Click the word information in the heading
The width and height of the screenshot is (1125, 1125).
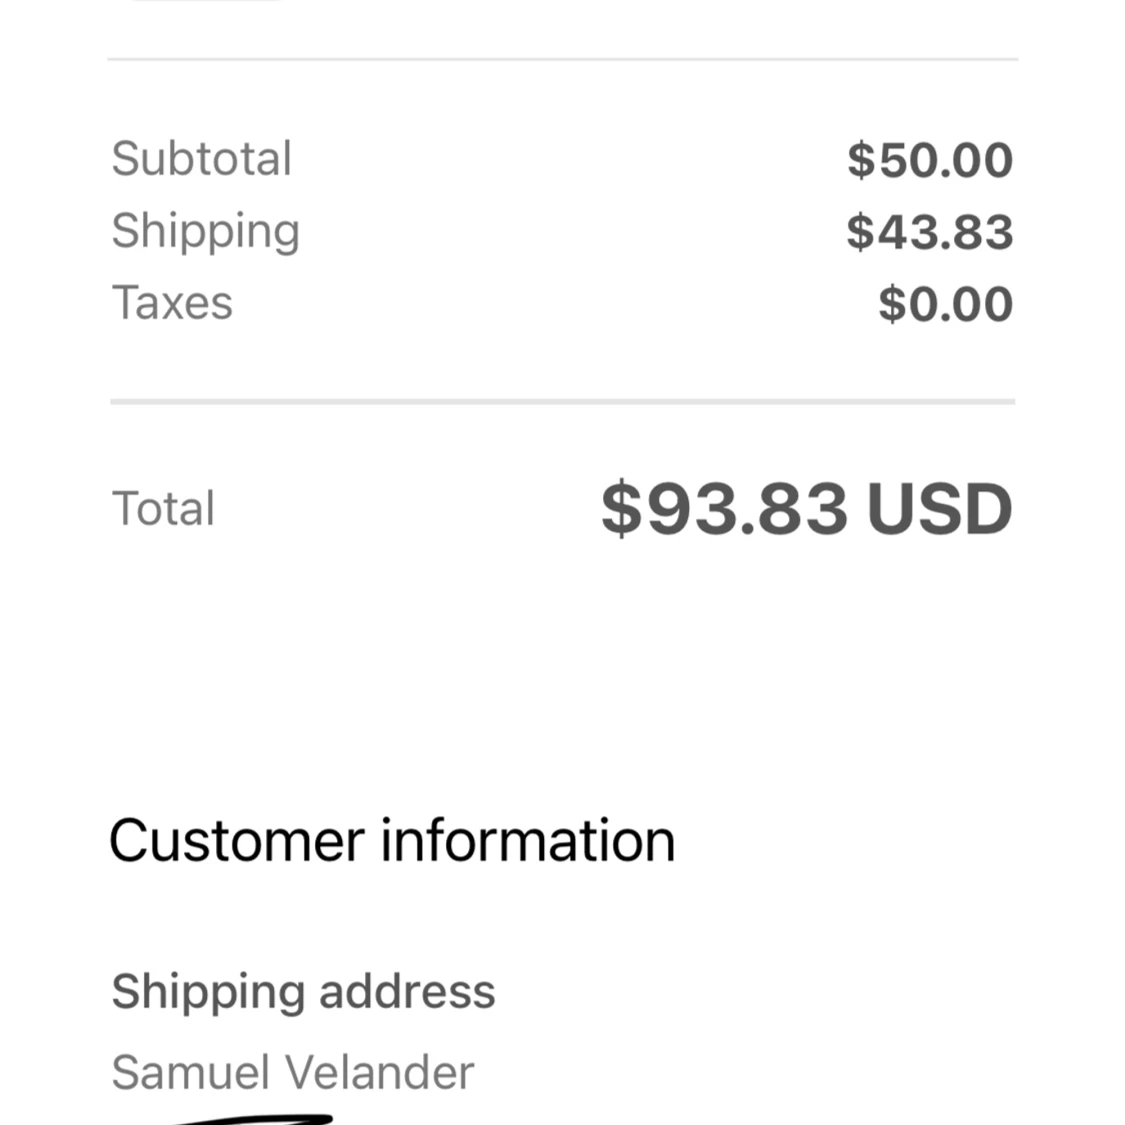click(528, 840)
